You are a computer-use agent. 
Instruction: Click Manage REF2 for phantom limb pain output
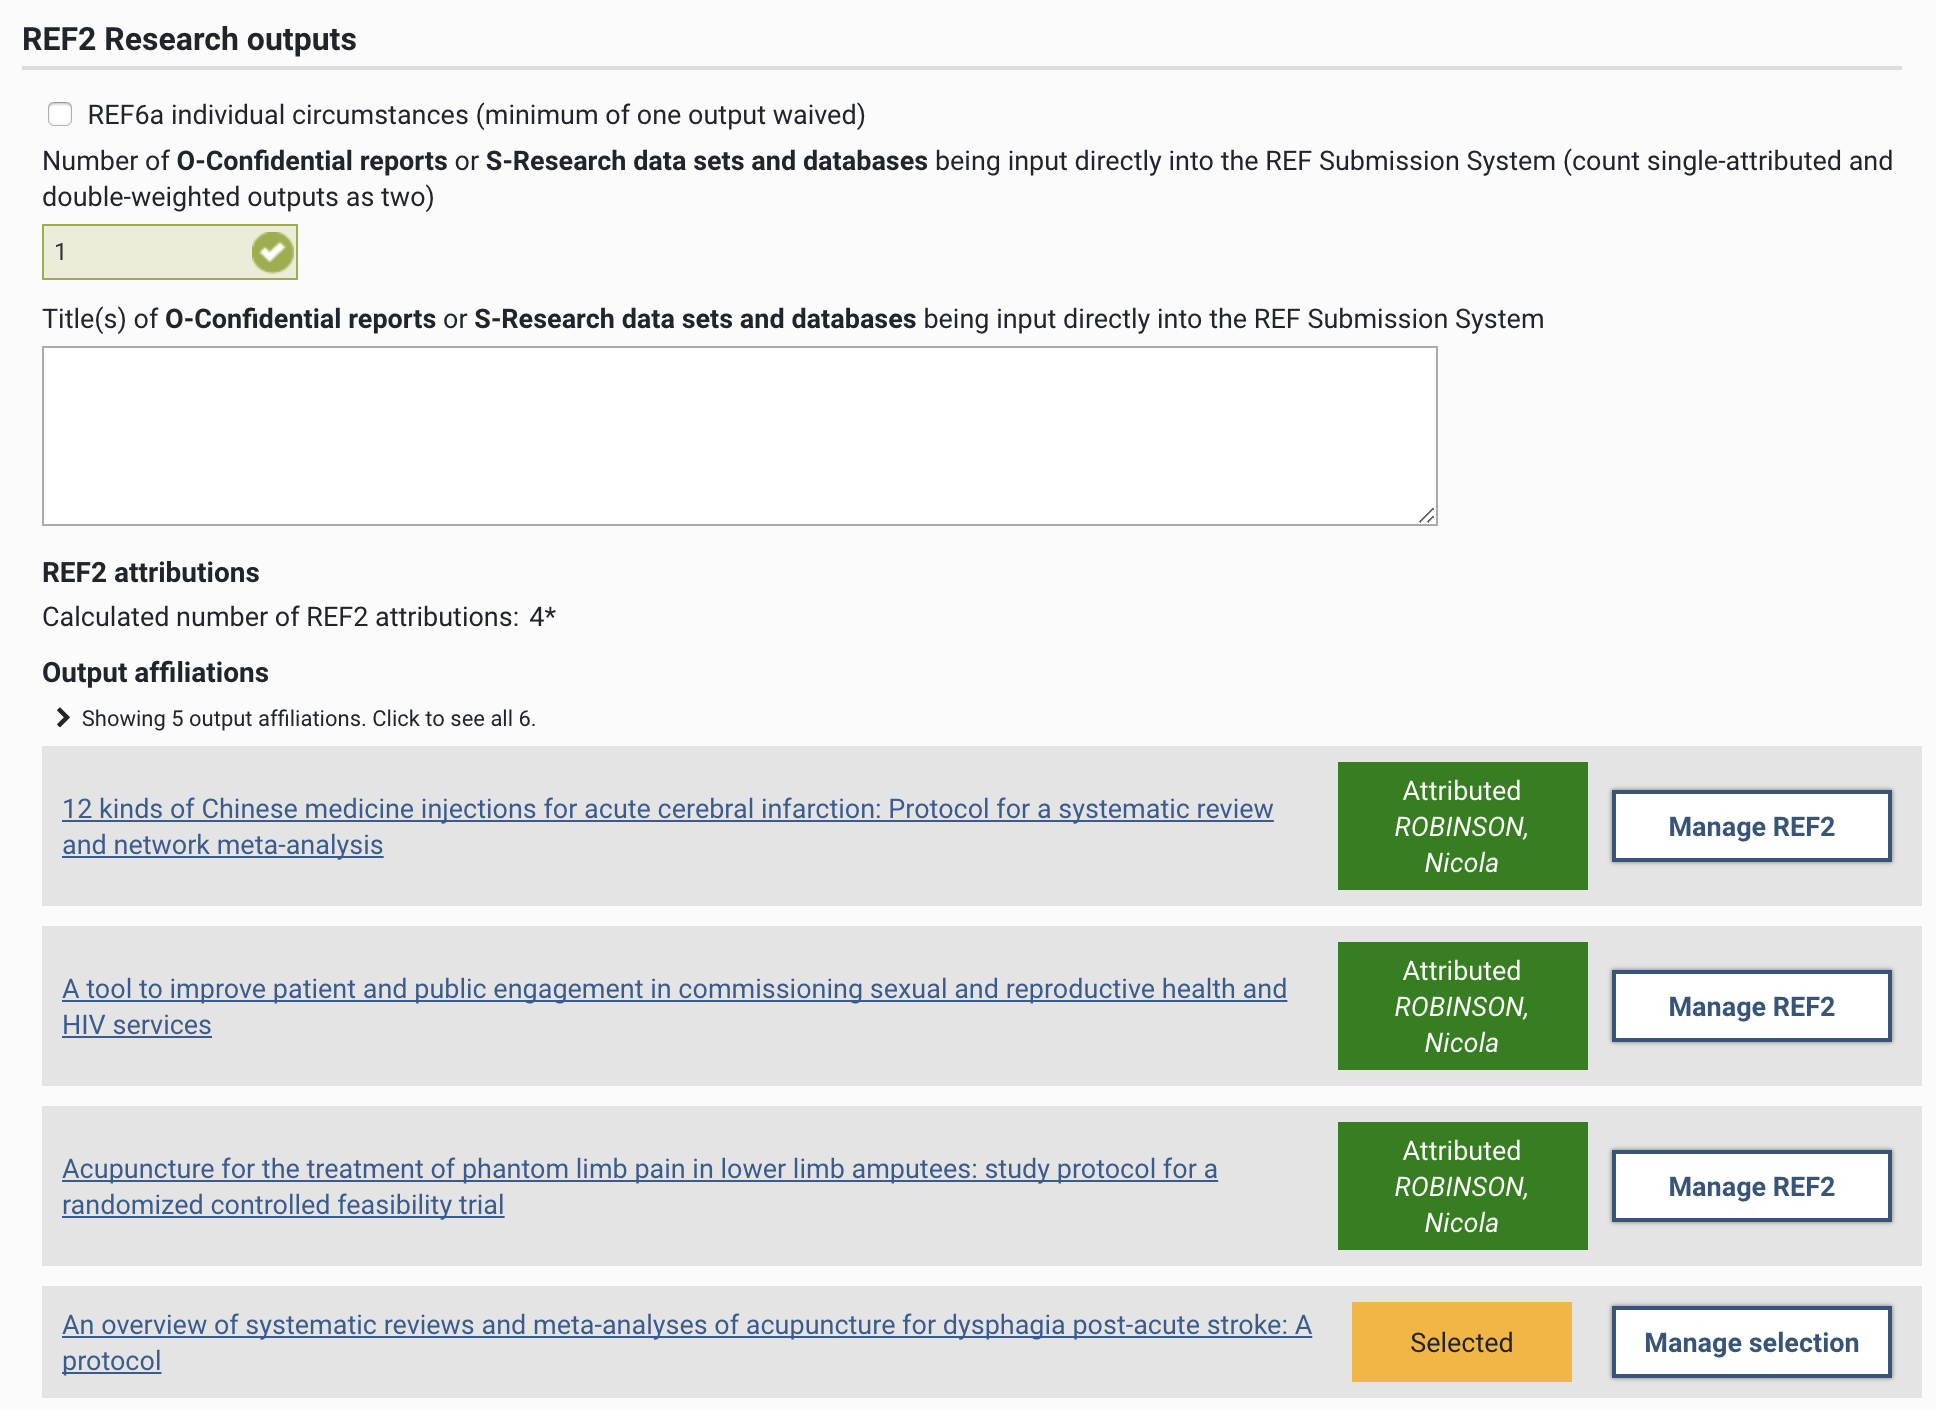tap(1751, 1186)
